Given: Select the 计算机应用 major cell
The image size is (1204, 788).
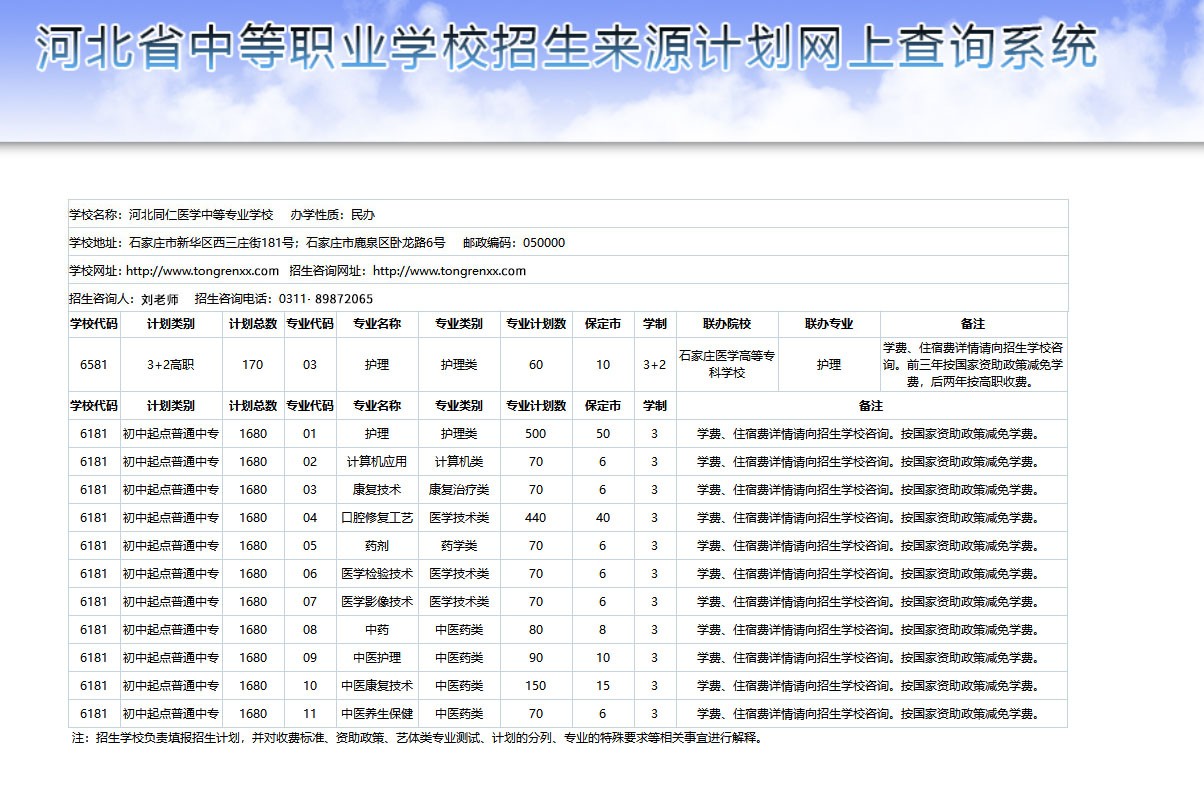Looking at the screenshot, I should (x=377, y=462).
